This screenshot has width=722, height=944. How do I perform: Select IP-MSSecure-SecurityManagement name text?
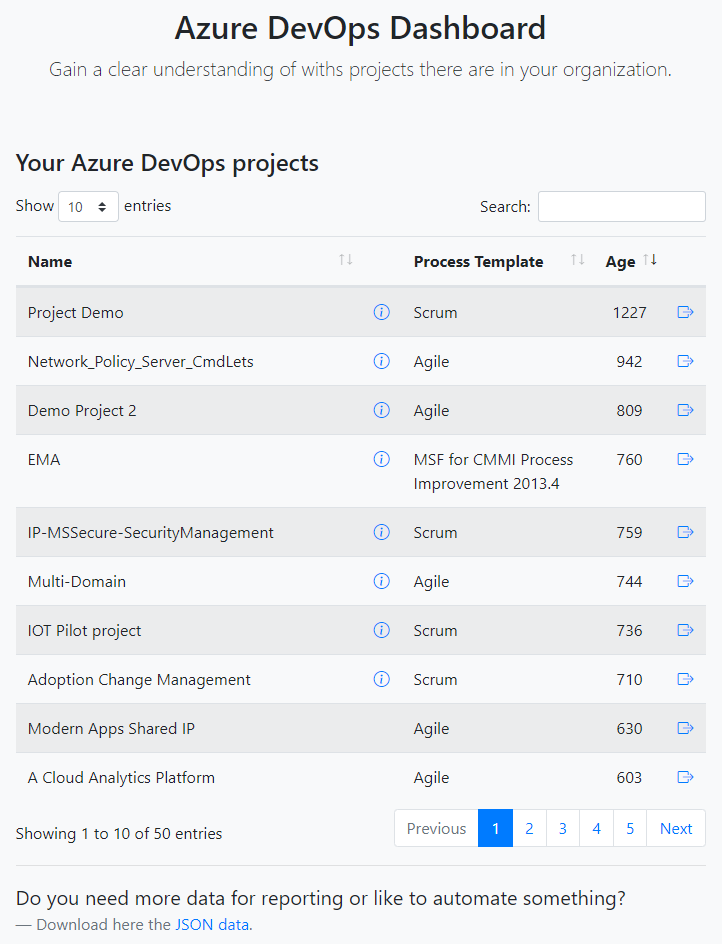point(151,533)
